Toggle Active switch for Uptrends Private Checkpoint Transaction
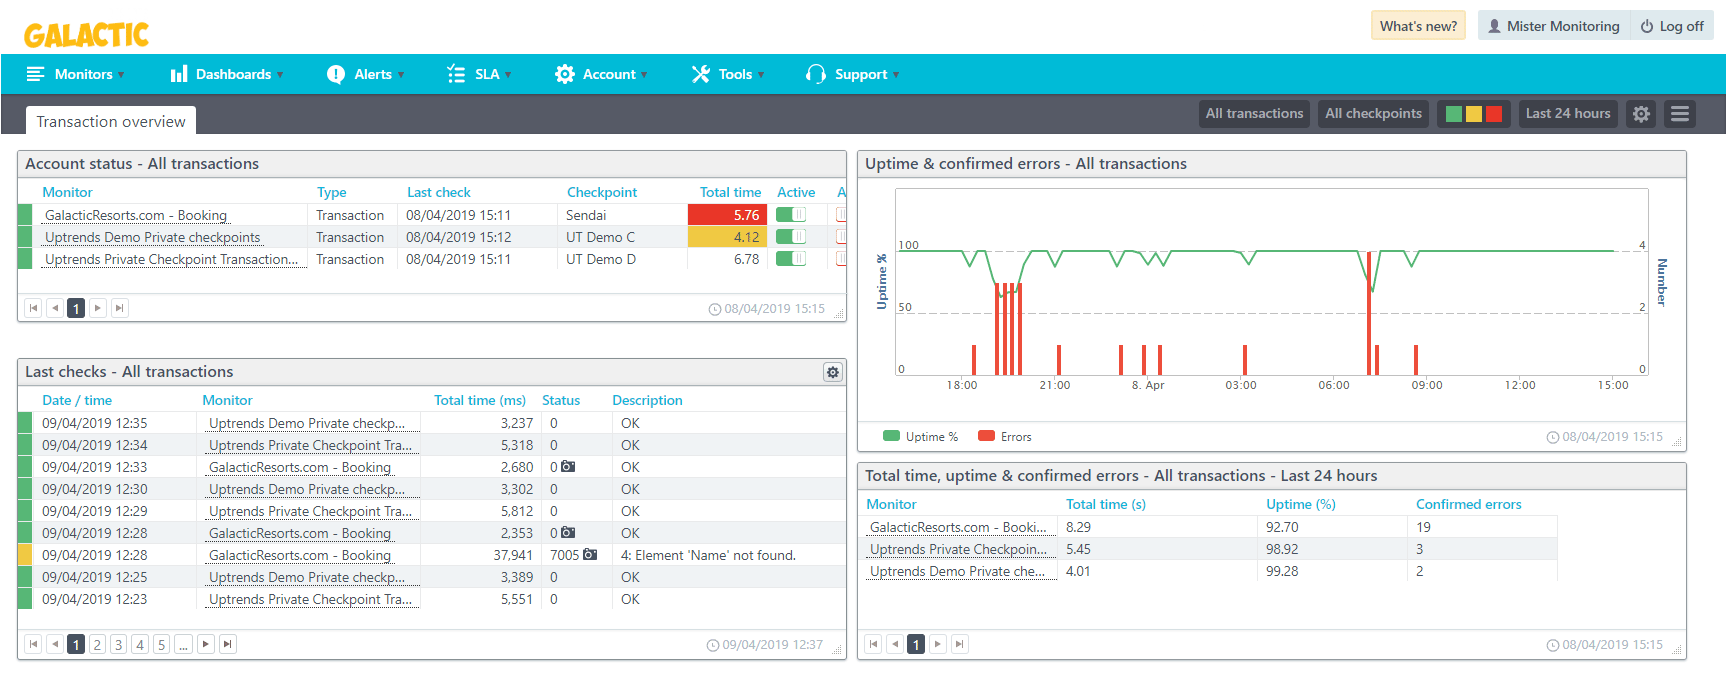 click(x=791, y=259)
